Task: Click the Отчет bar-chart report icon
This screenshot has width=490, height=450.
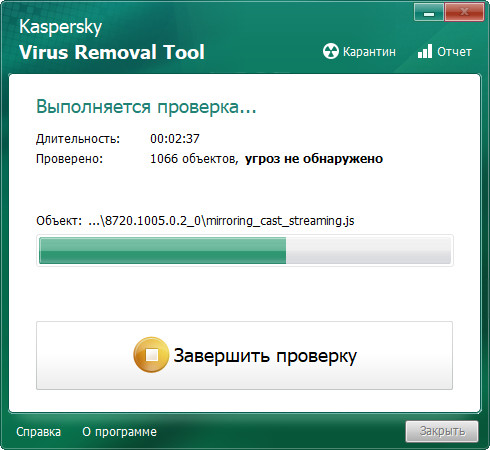Action: click(425, 51)
